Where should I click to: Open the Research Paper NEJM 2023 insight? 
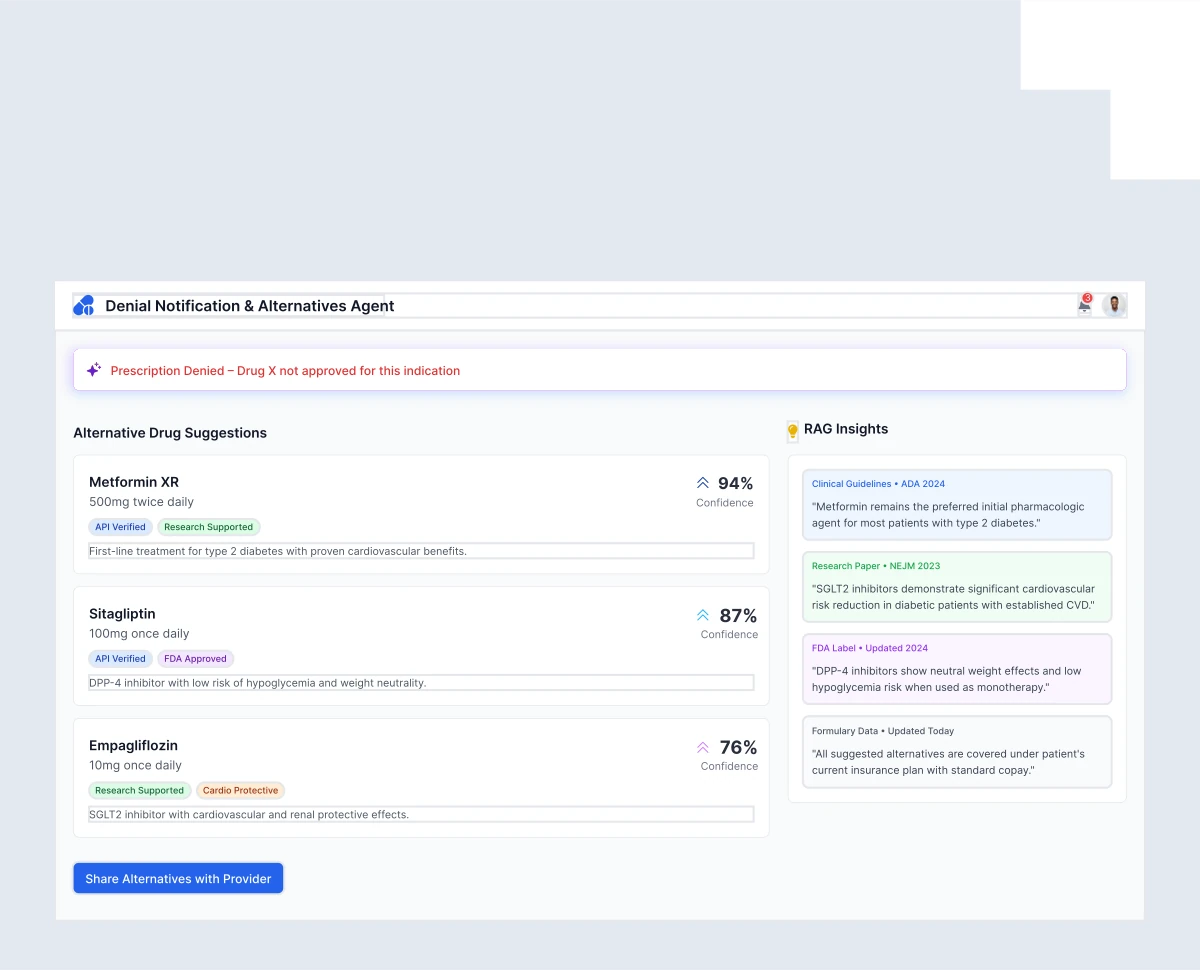pyautogui.click(x=957, y=587)
